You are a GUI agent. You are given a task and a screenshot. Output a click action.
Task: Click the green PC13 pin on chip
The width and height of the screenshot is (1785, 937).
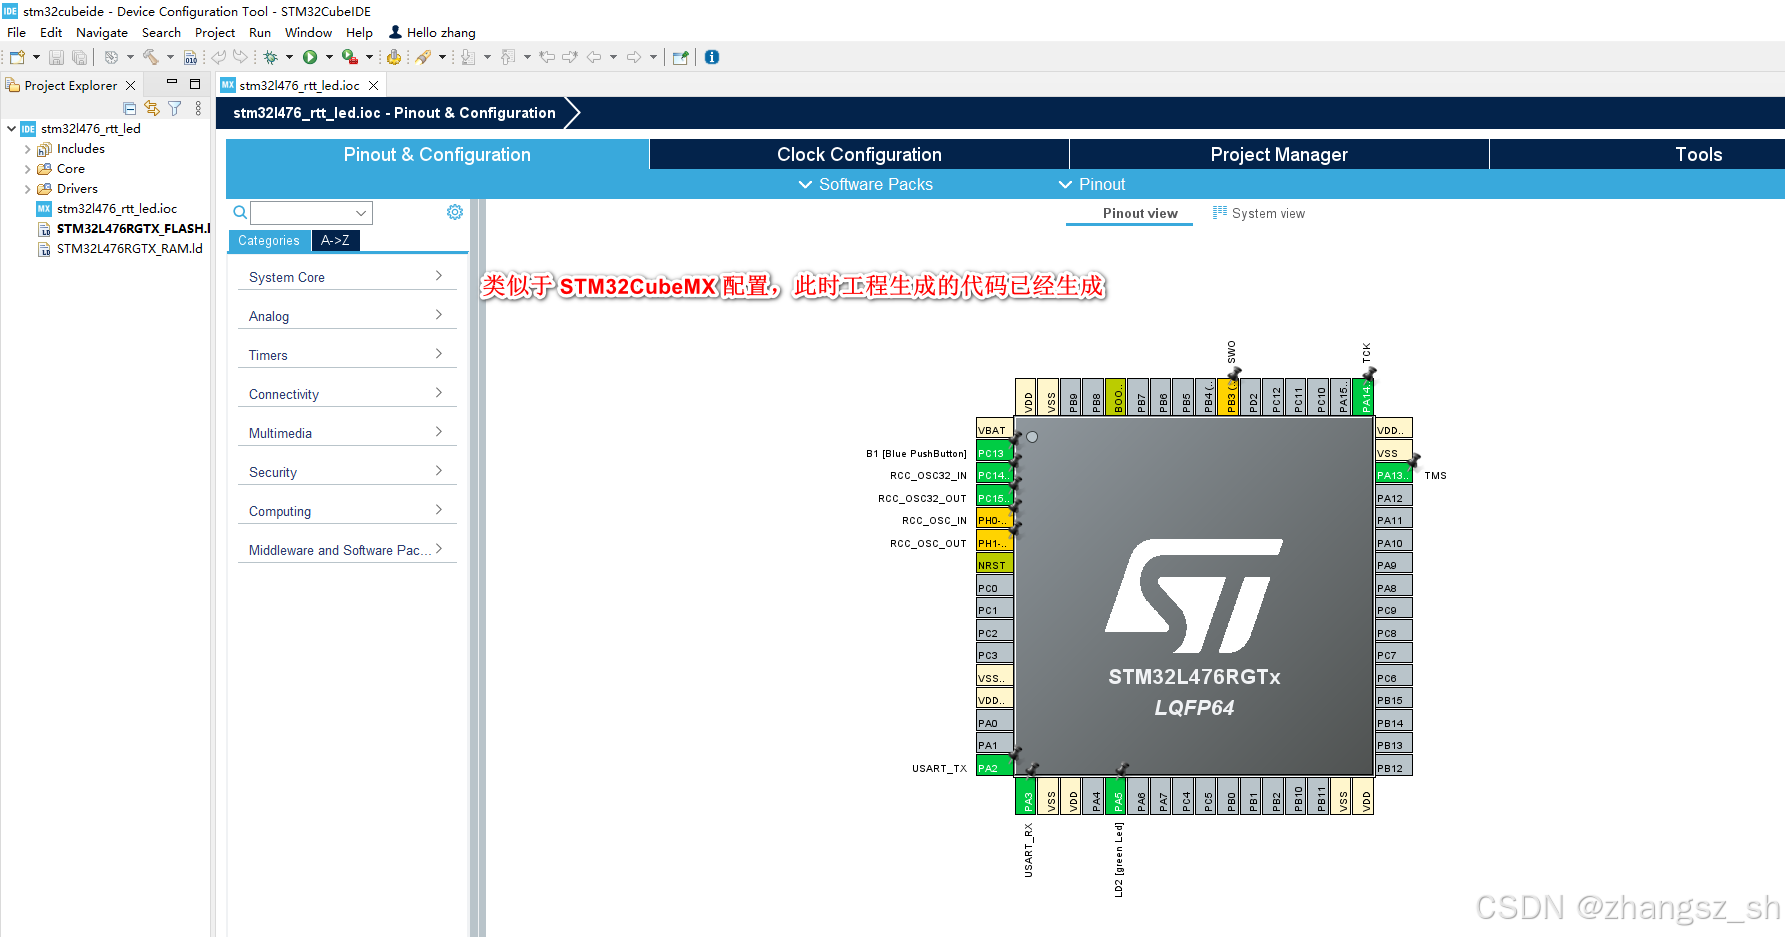coord(994,453)
